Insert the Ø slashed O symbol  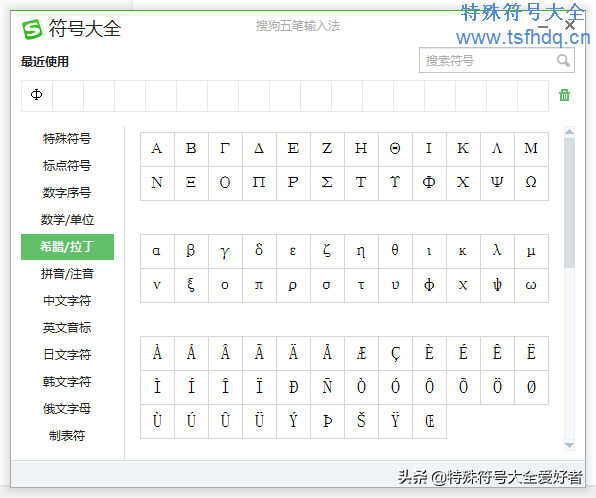(x=531, y=387)
